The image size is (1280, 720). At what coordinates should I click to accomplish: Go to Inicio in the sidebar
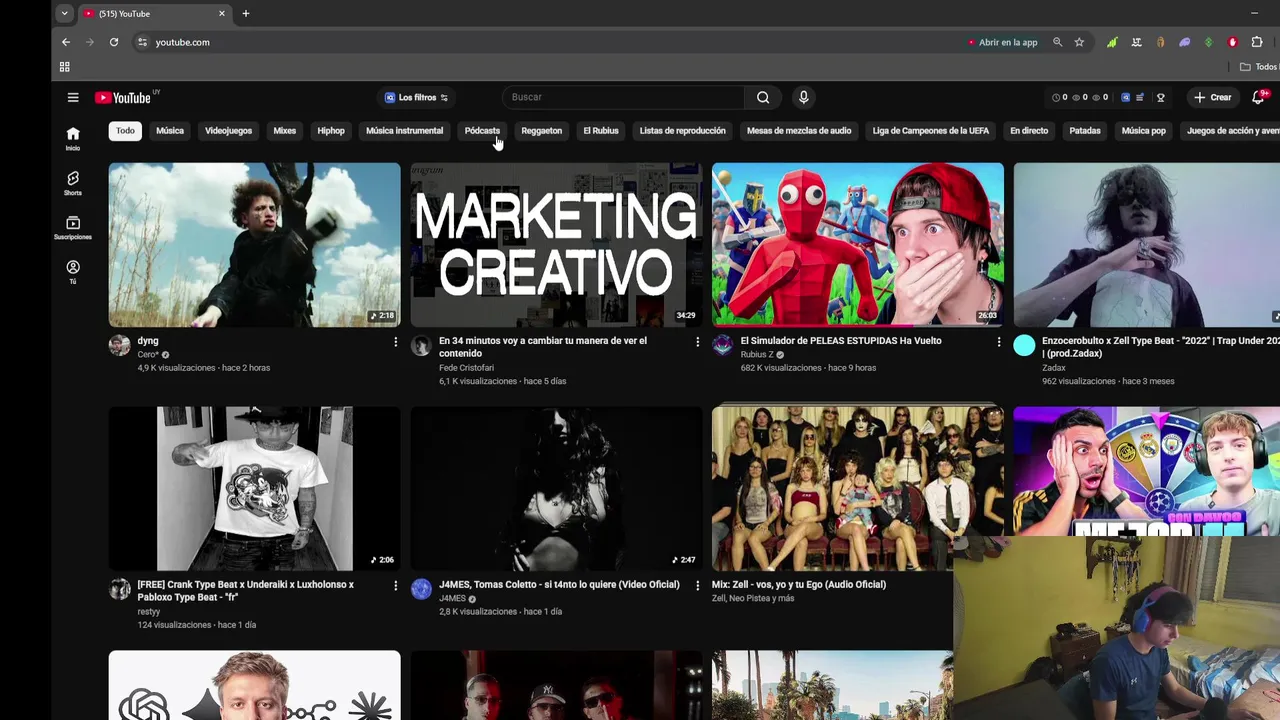pos(73,138)
